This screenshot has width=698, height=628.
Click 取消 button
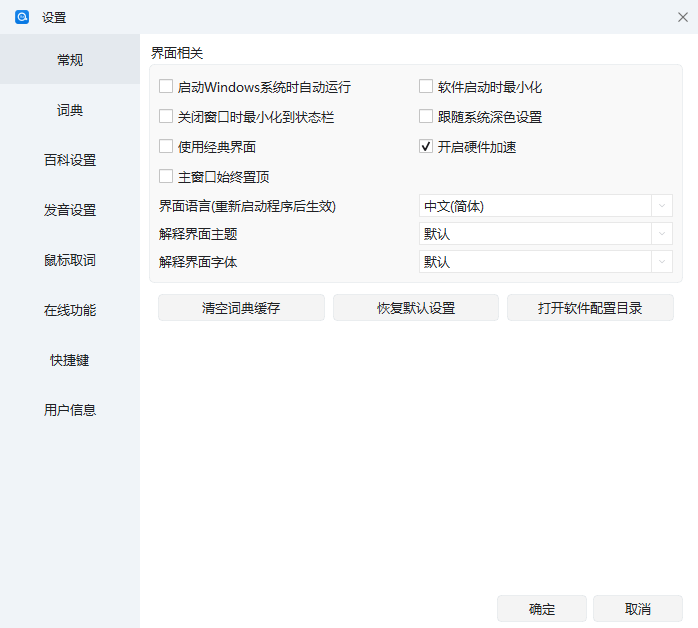point(637,608)
